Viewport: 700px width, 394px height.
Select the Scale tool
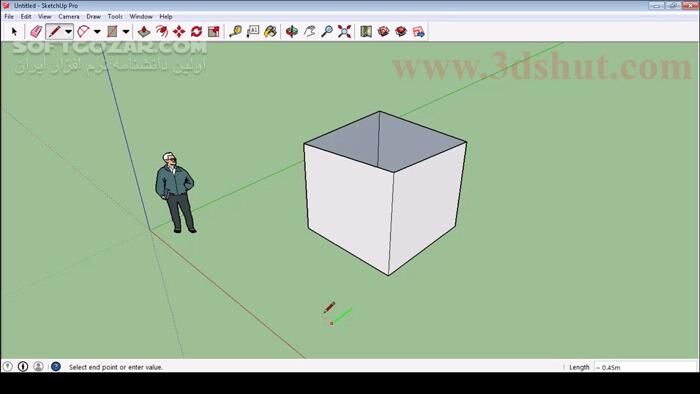point(214,32)
